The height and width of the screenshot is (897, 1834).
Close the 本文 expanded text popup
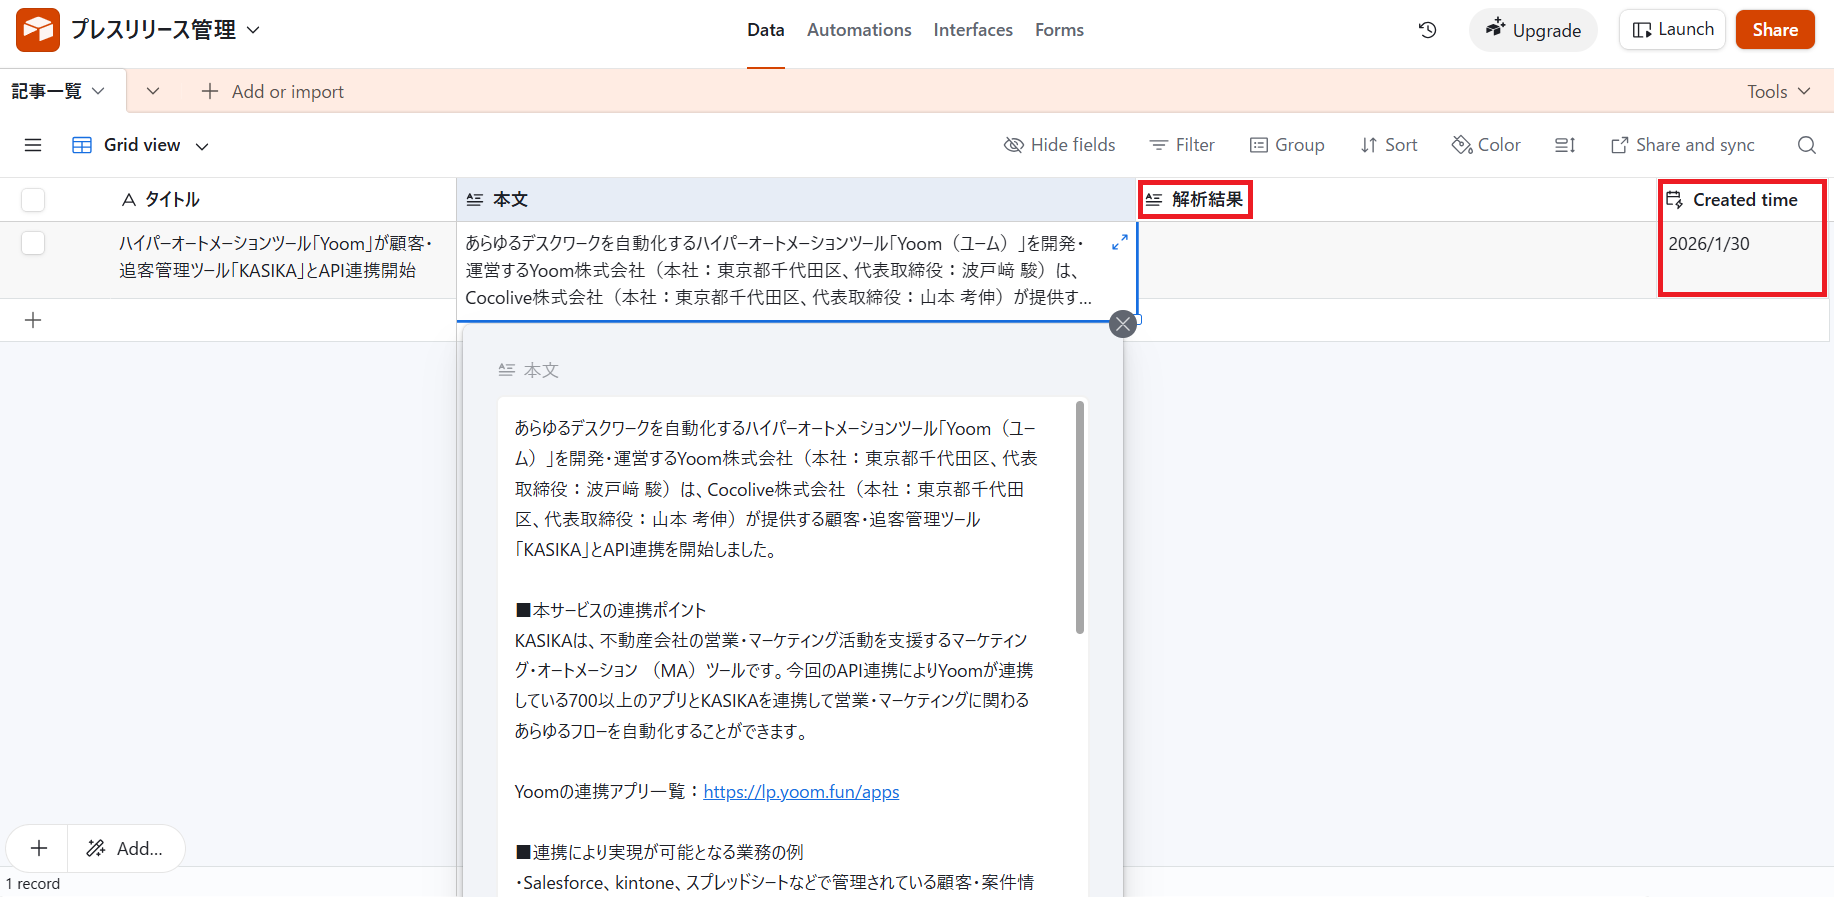pyautogui.click(x=1123, y=324)
